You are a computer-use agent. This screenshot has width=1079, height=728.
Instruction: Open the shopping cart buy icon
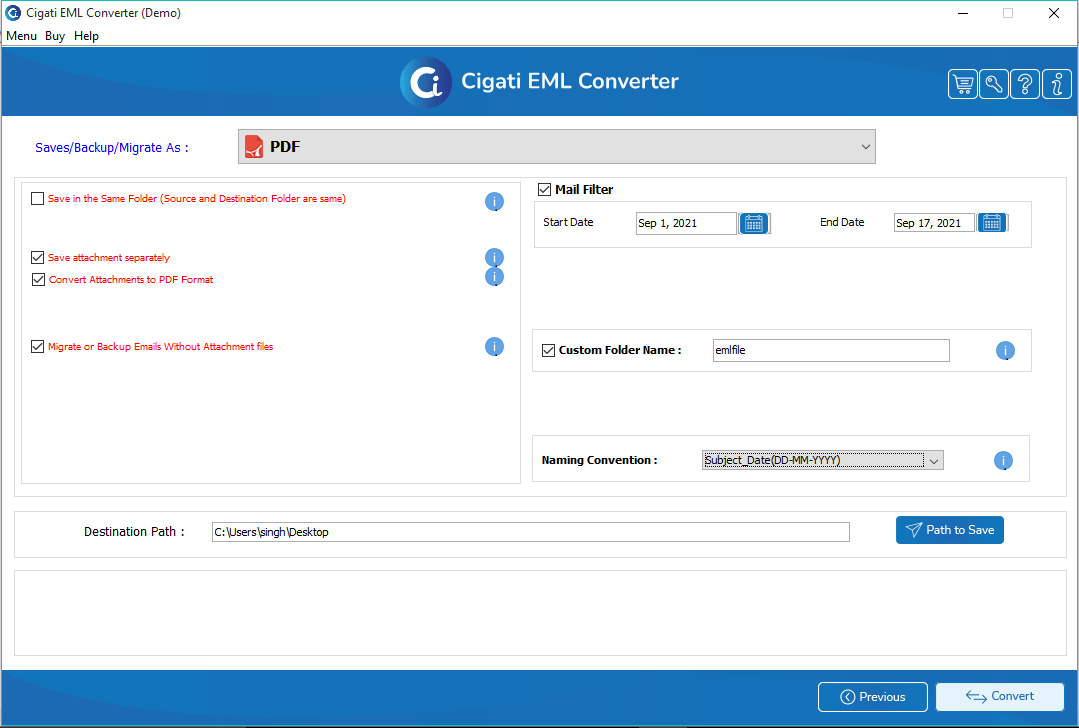[x=963, y=85]
